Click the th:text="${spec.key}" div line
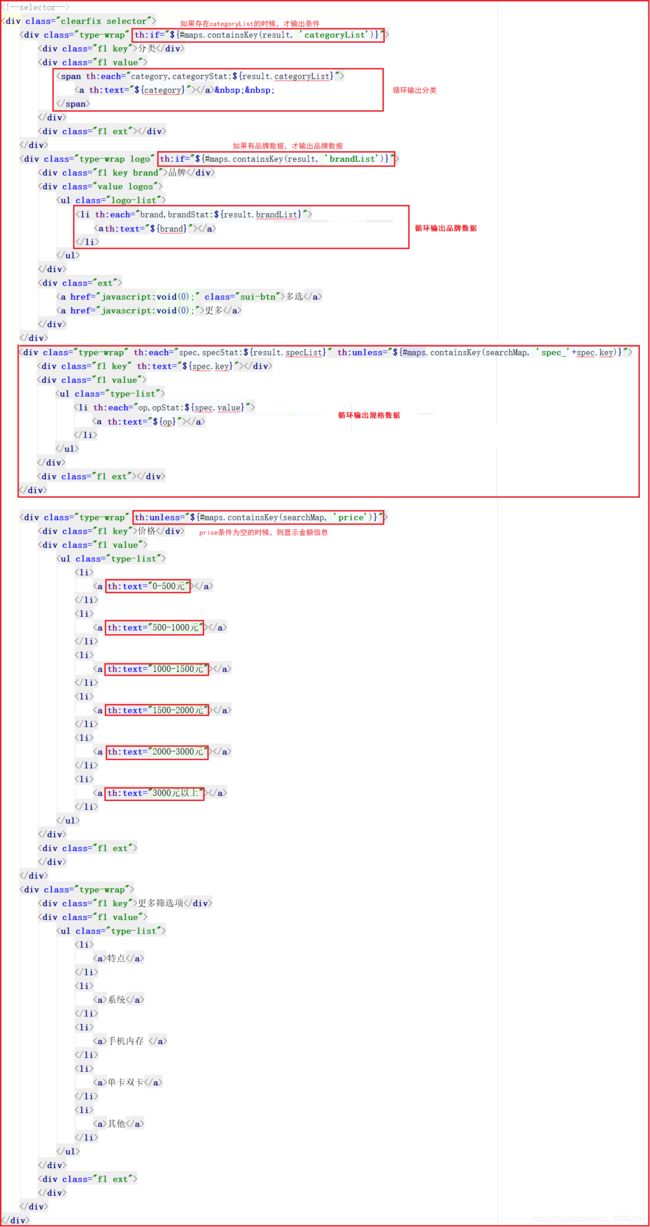Viewport: 650px width, 1227px height. click(155, 366)
